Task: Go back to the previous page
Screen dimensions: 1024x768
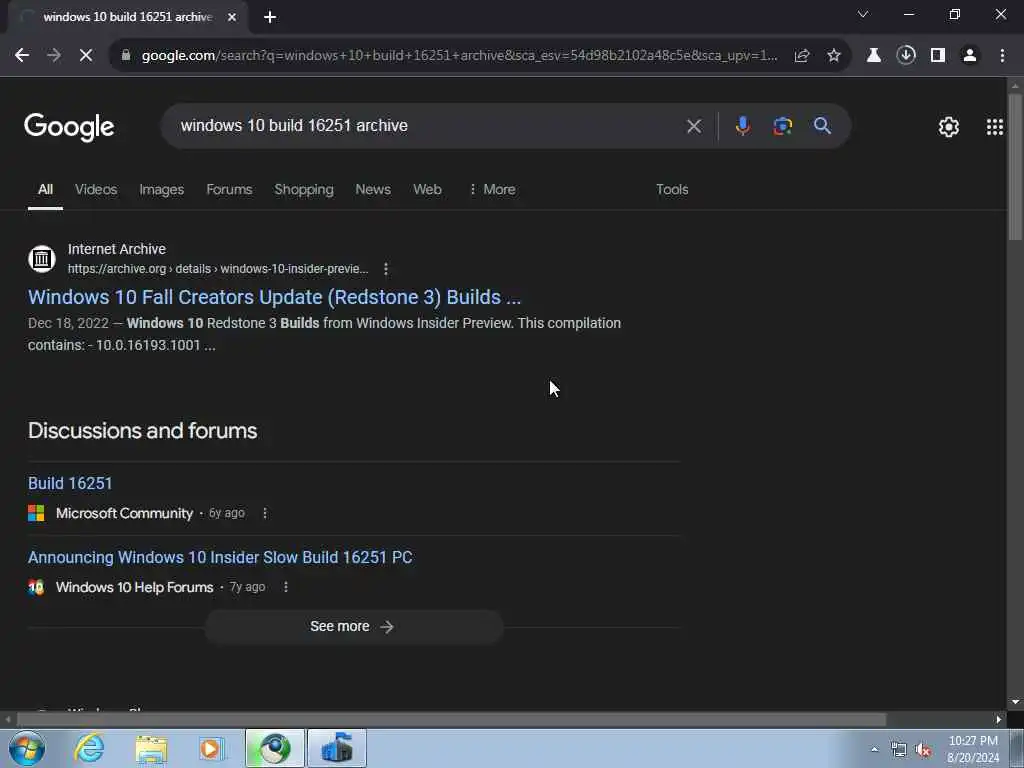Action: pyautogui.click(x=22, y=56)
